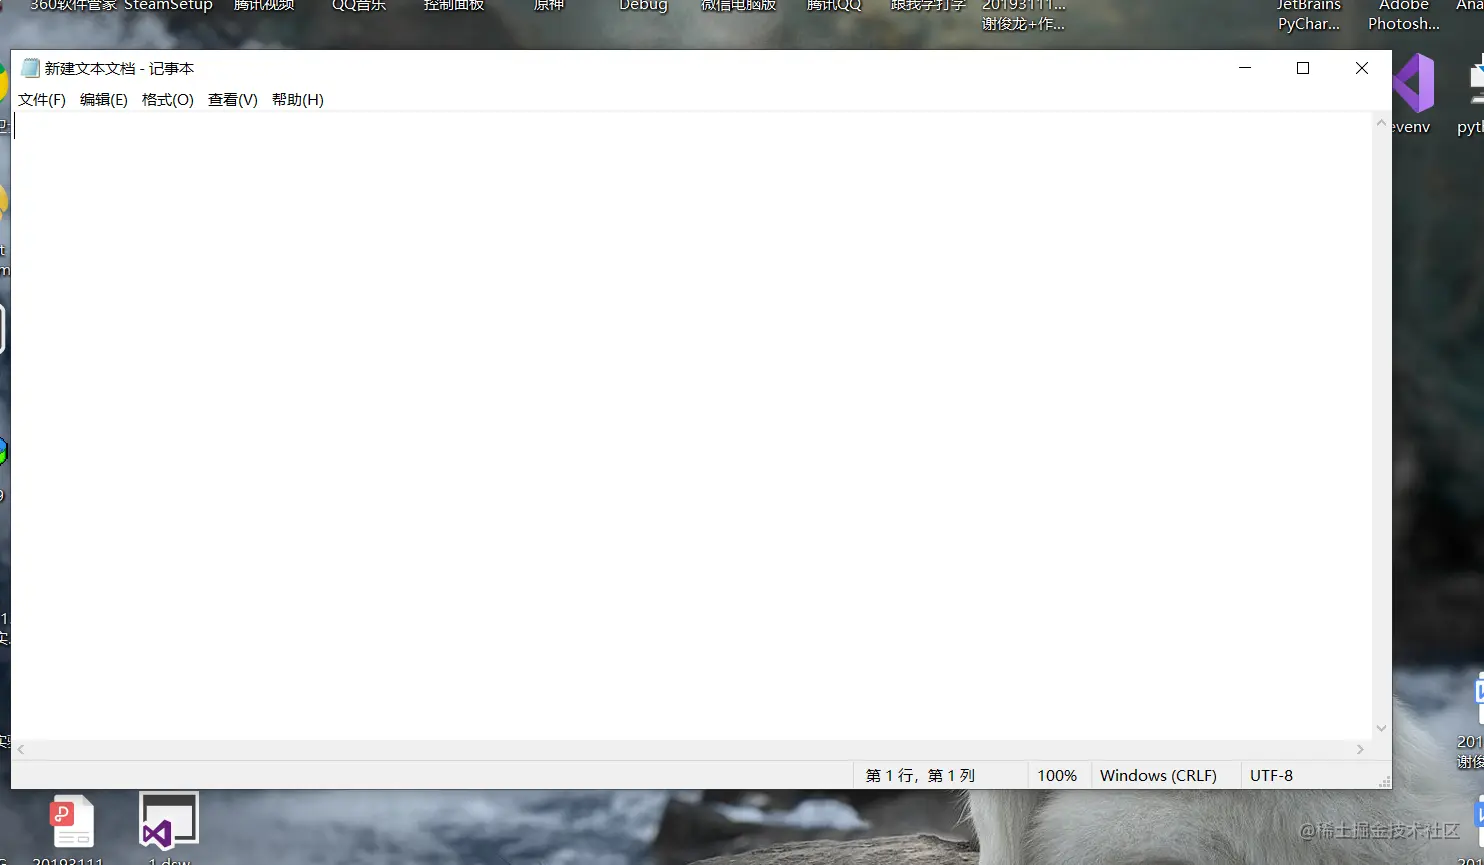Viewport: 1484px width, 865px height.
Task: Open the 文件(F) menu in Notepad
Action: click(42, 100)
